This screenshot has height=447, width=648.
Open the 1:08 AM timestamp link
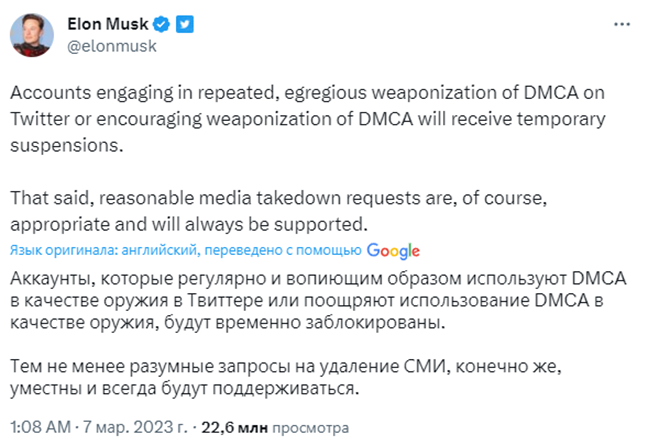(40, 427)
